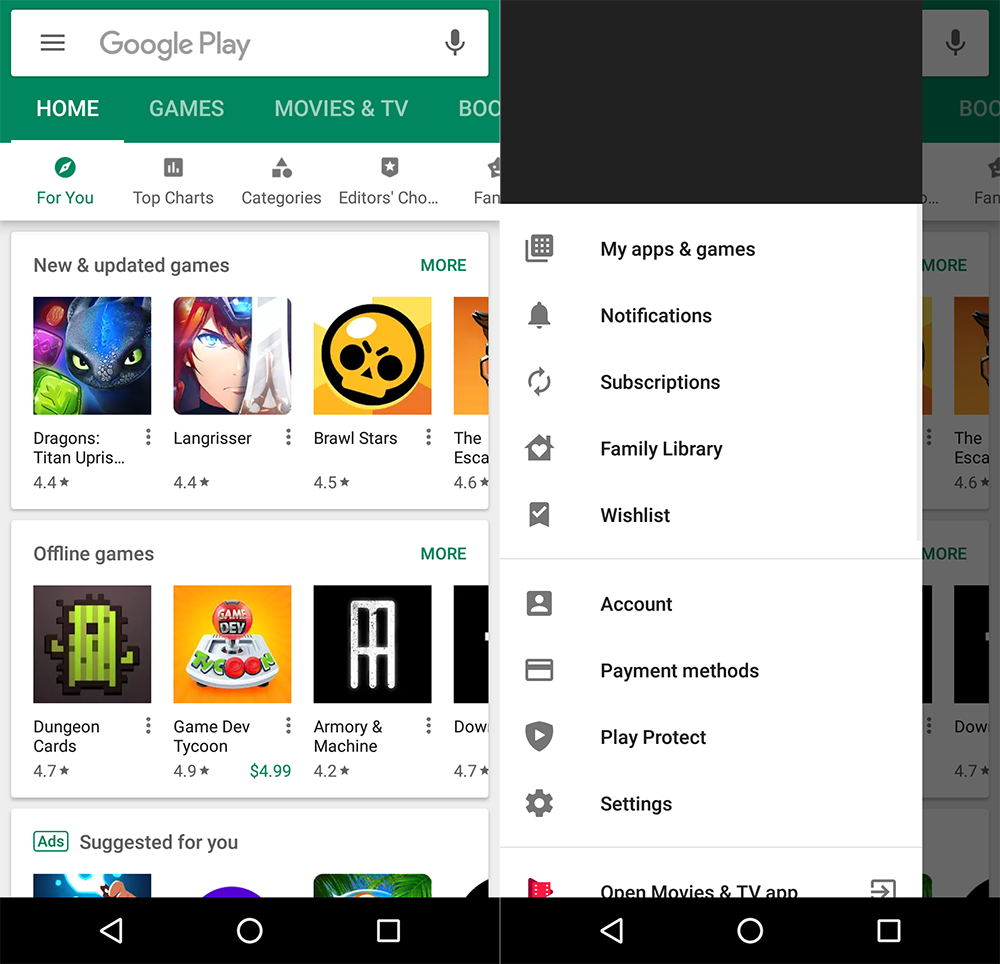Switch to the MOVIES & TV tab
The width and height of the screenshot is (1000, 964).
pos(341,108)
